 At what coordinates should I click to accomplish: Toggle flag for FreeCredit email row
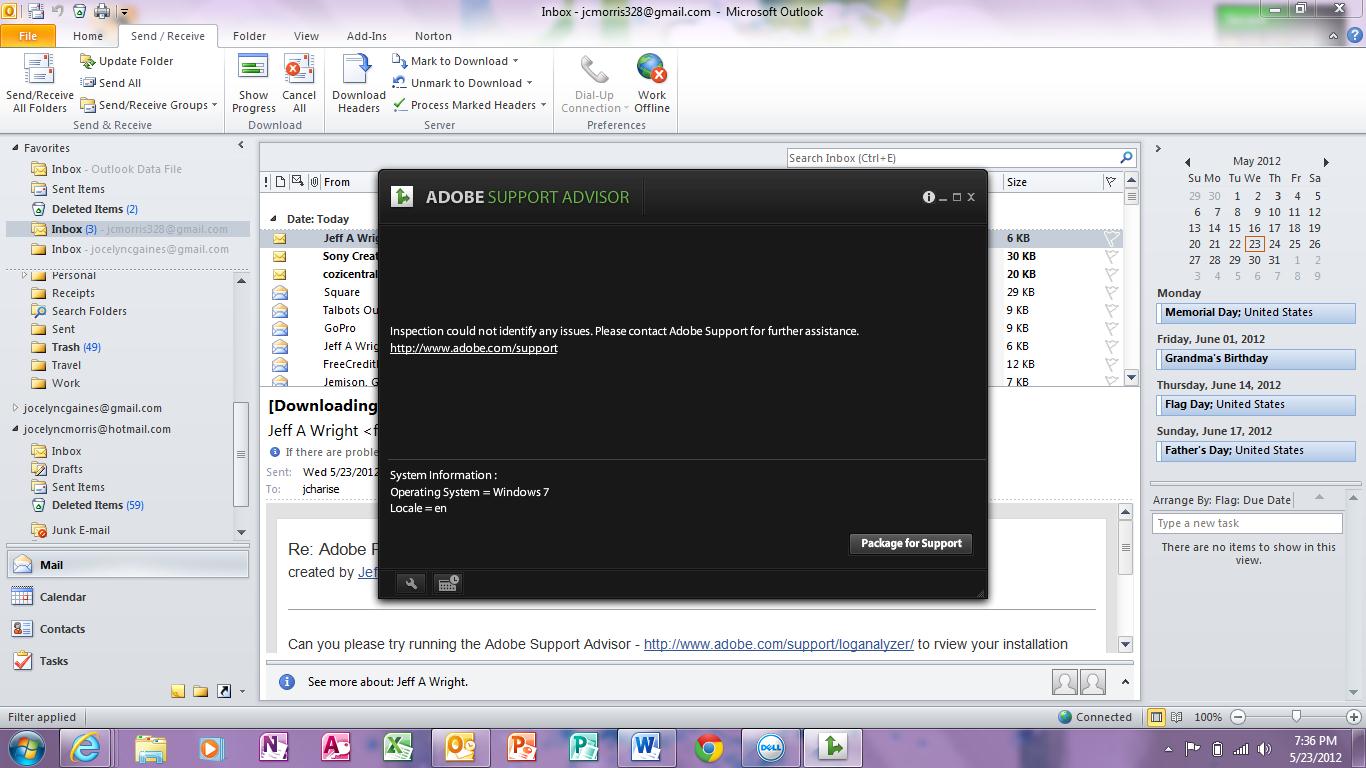click(1111, 364)
